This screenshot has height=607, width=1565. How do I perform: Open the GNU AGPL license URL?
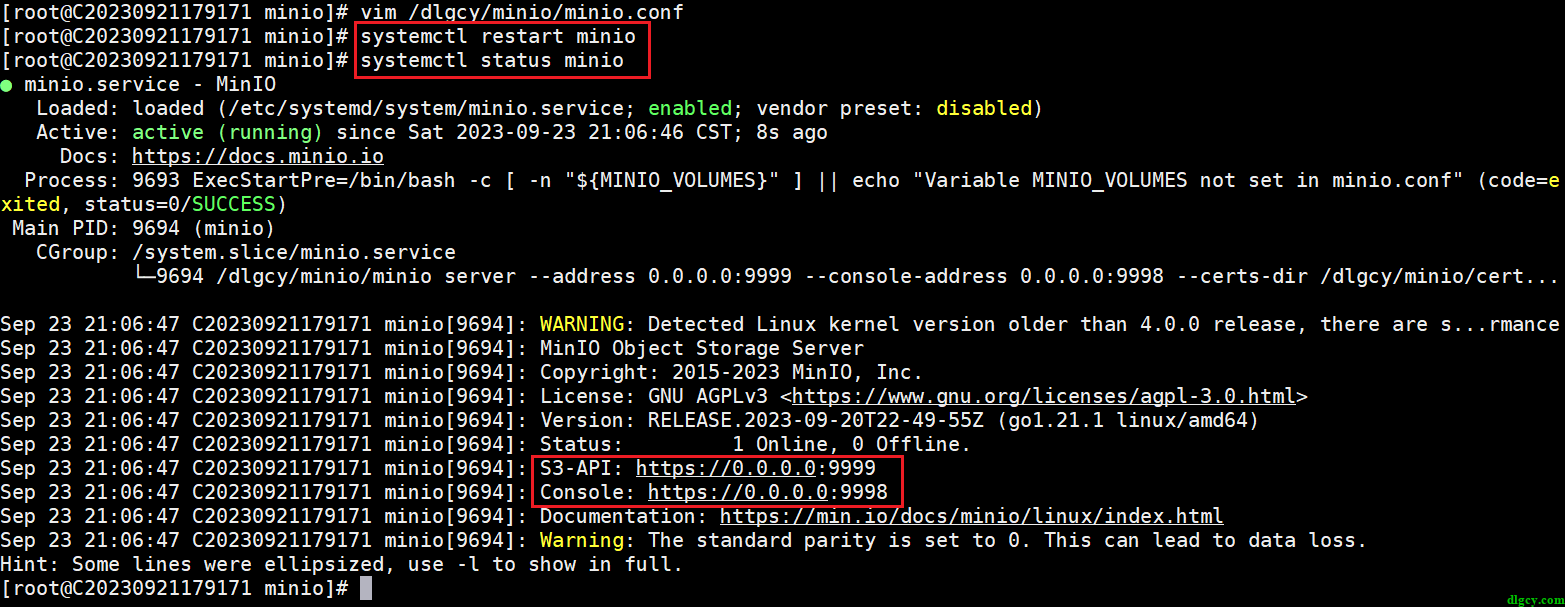click(1044, 396)
